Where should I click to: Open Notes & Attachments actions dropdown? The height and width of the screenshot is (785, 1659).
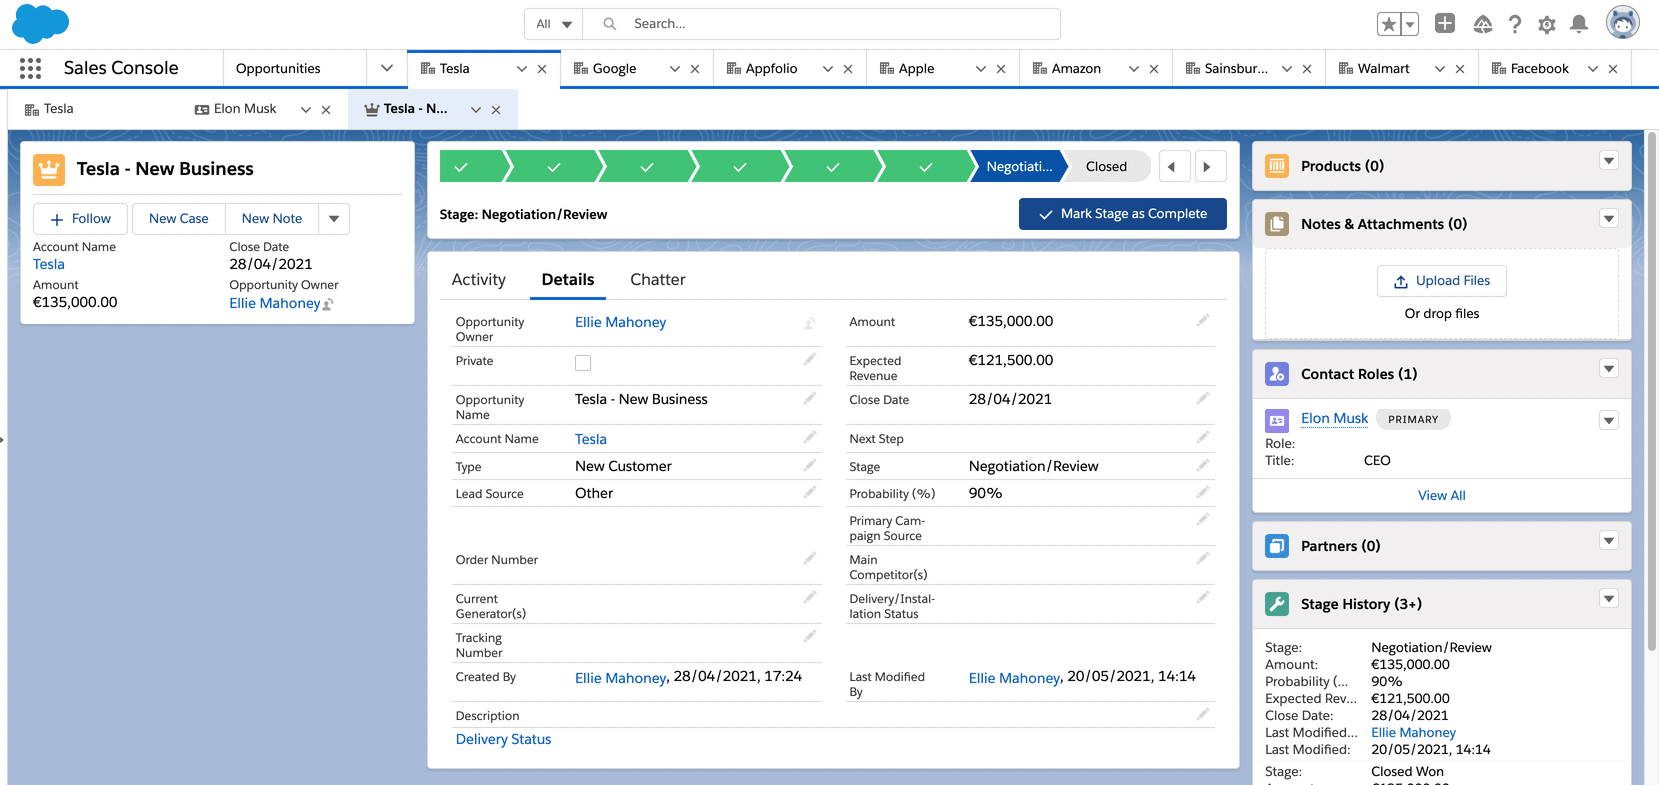tap(1609, 218)
